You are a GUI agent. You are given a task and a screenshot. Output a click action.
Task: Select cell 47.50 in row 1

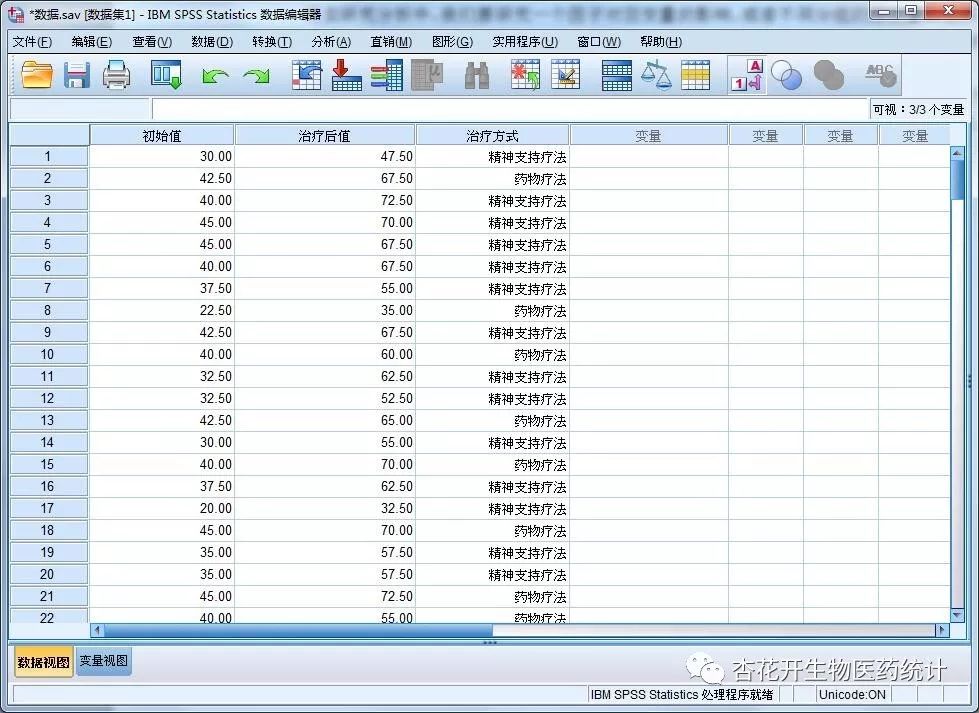click(x=325, y=156)
